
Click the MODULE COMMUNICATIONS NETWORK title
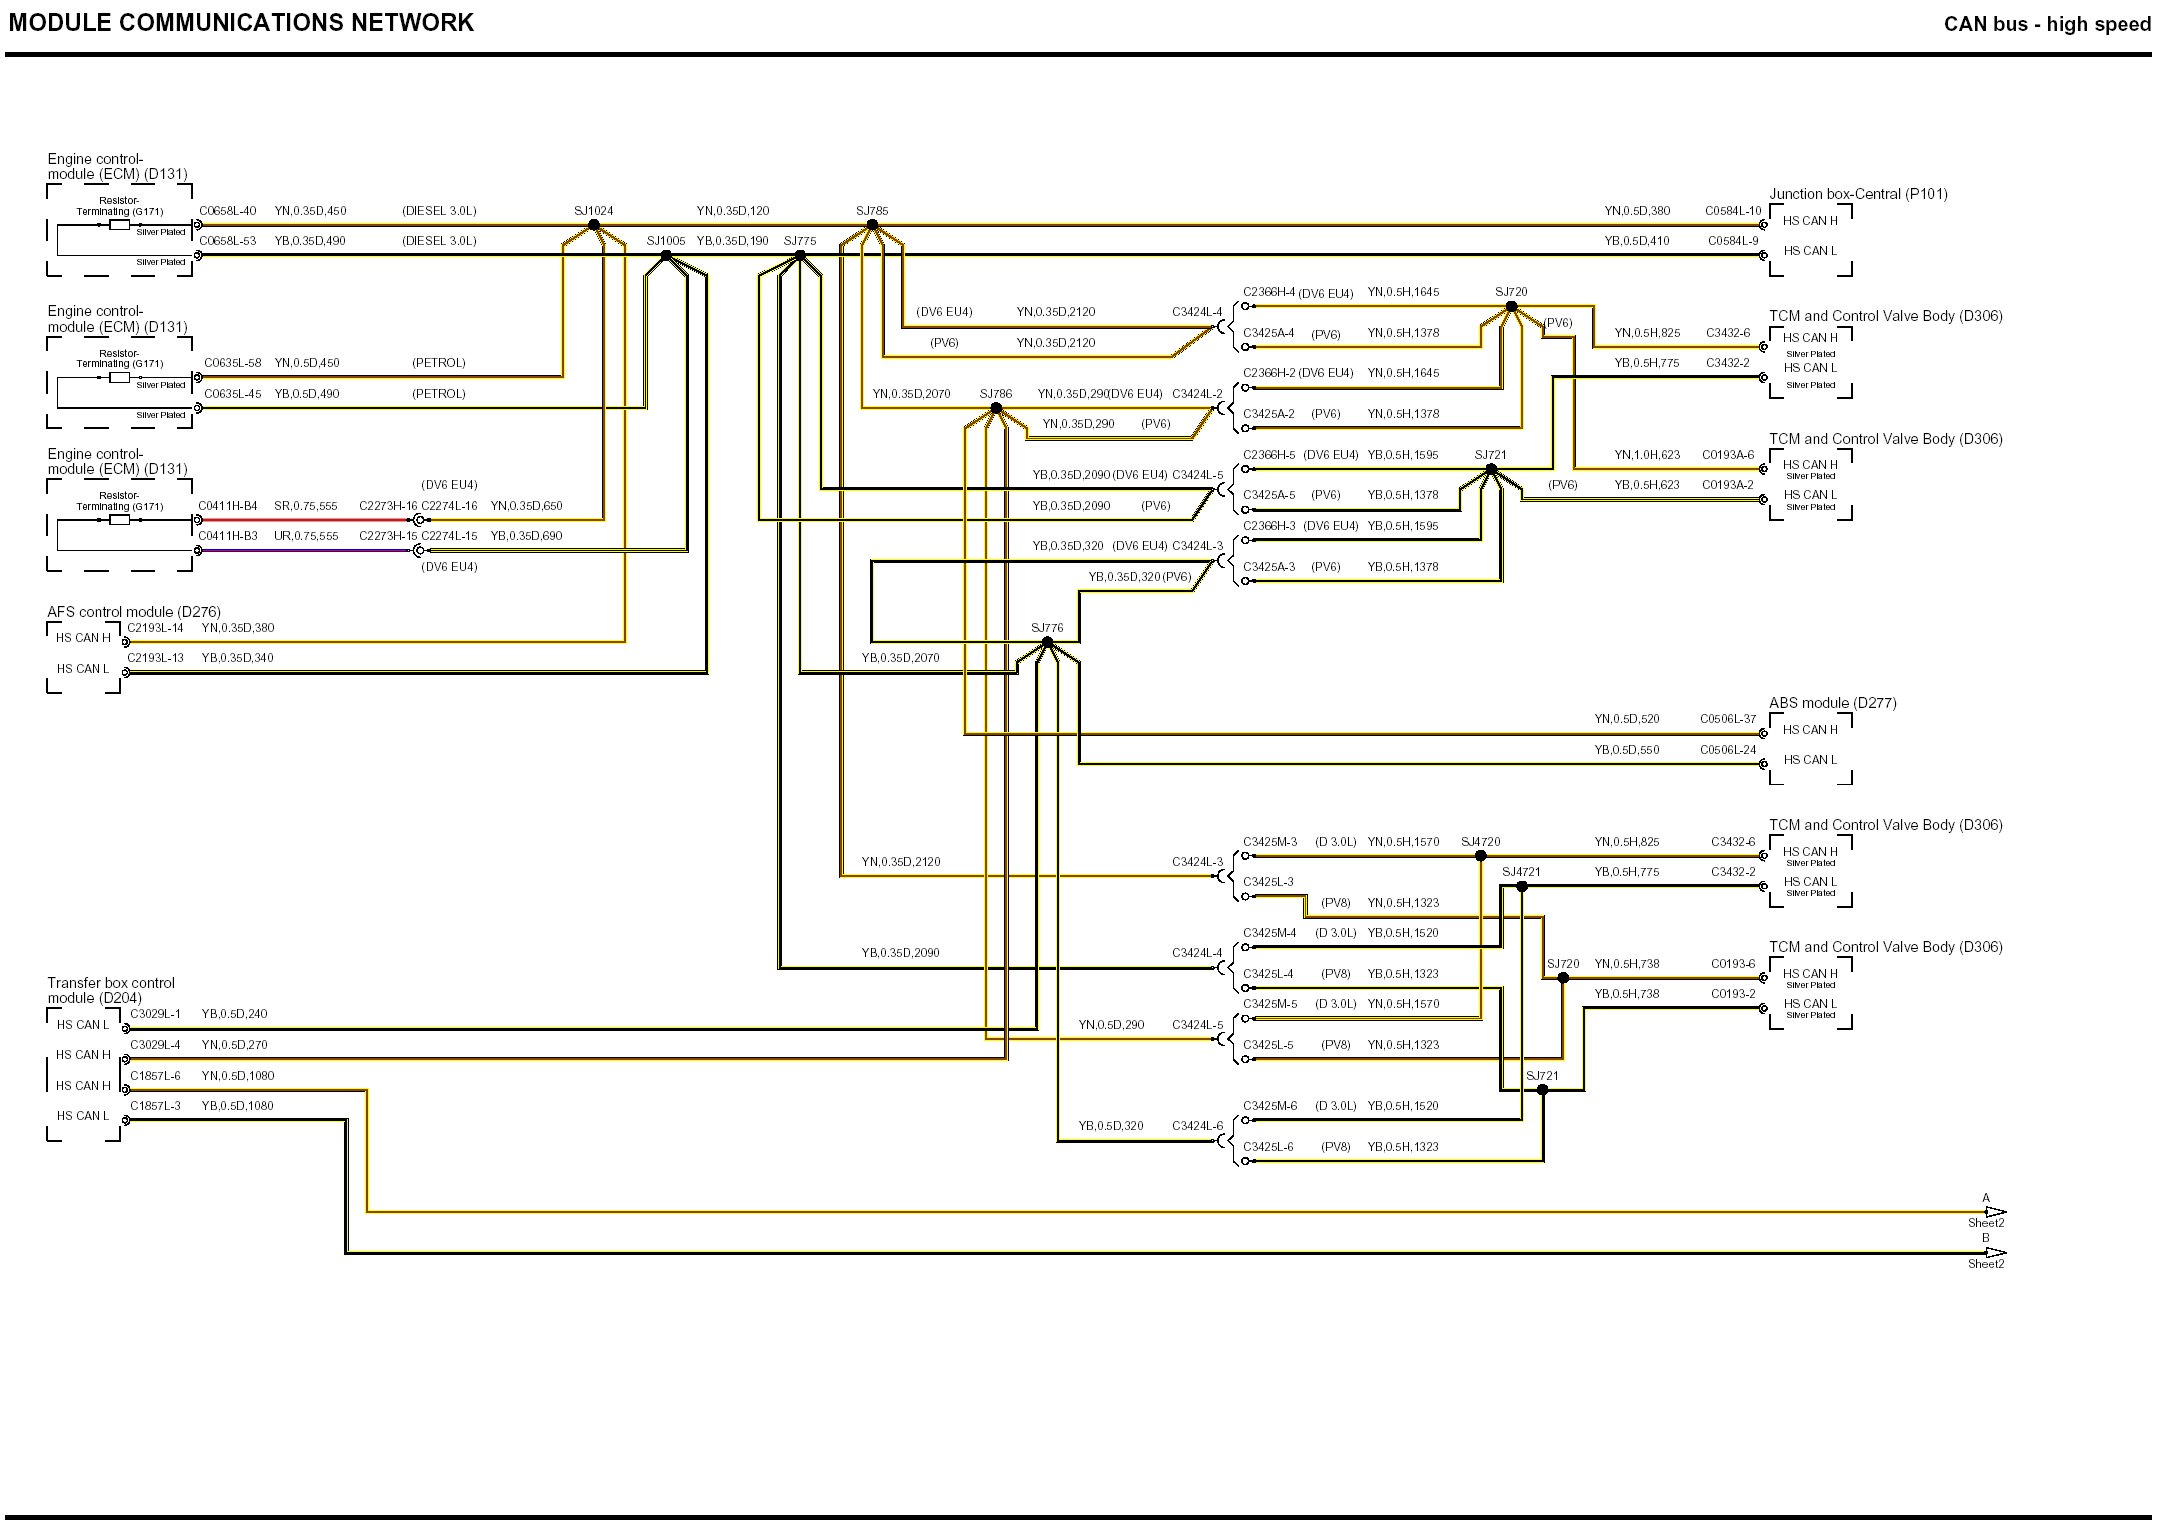click(x=241, y=23)
